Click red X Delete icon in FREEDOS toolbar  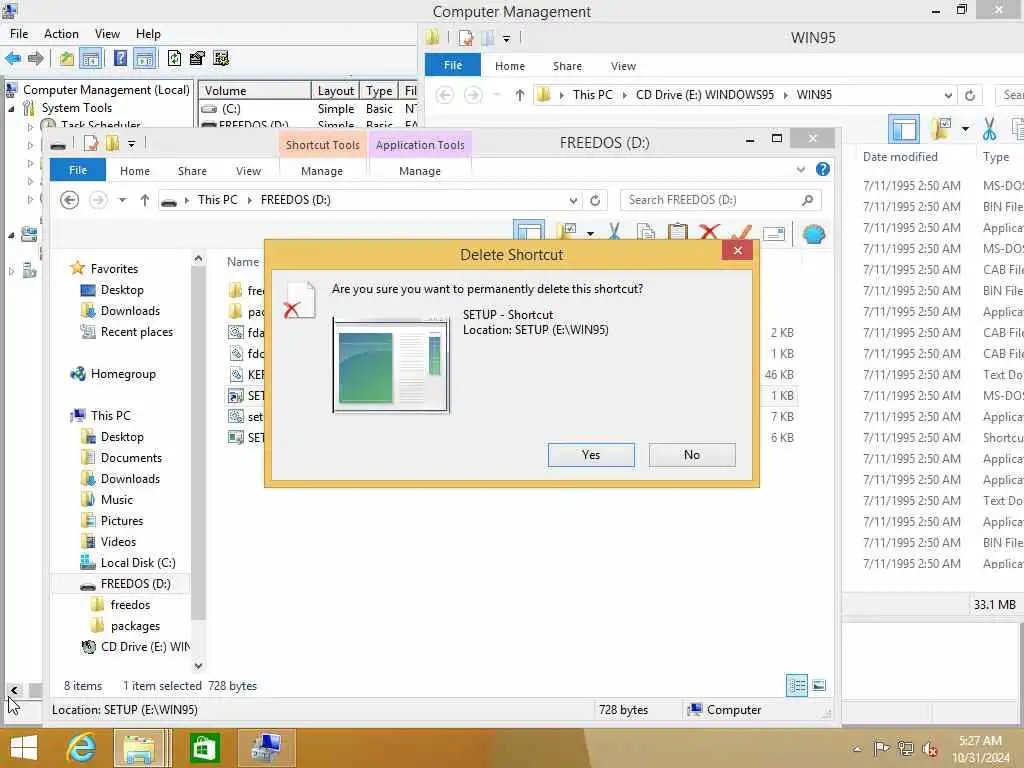pos(709,231)
